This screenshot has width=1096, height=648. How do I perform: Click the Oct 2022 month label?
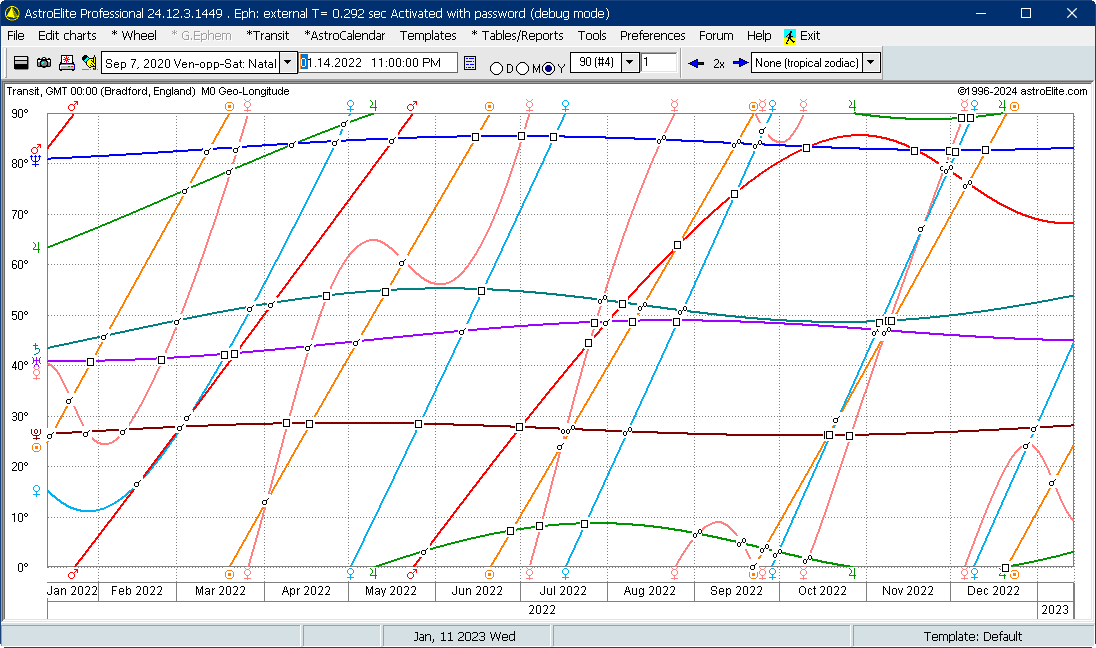coord(822,591)
